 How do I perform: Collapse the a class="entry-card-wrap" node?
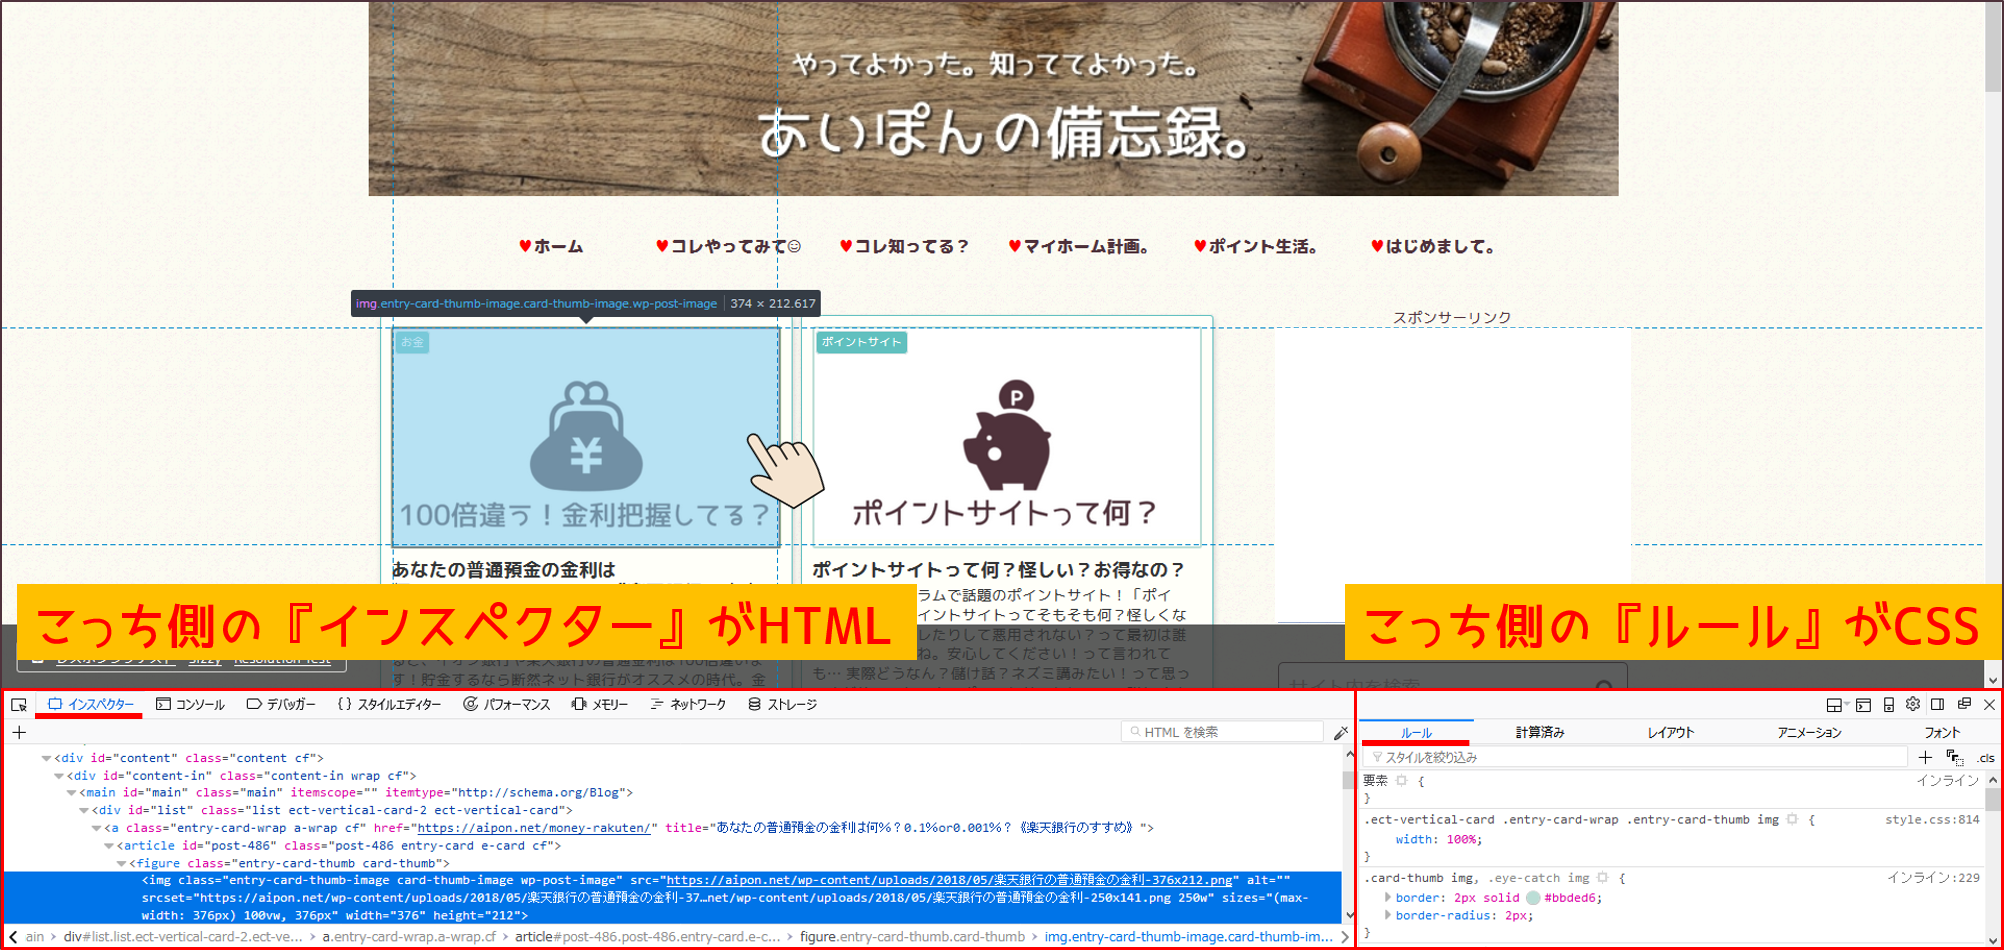tap(97, 828)
